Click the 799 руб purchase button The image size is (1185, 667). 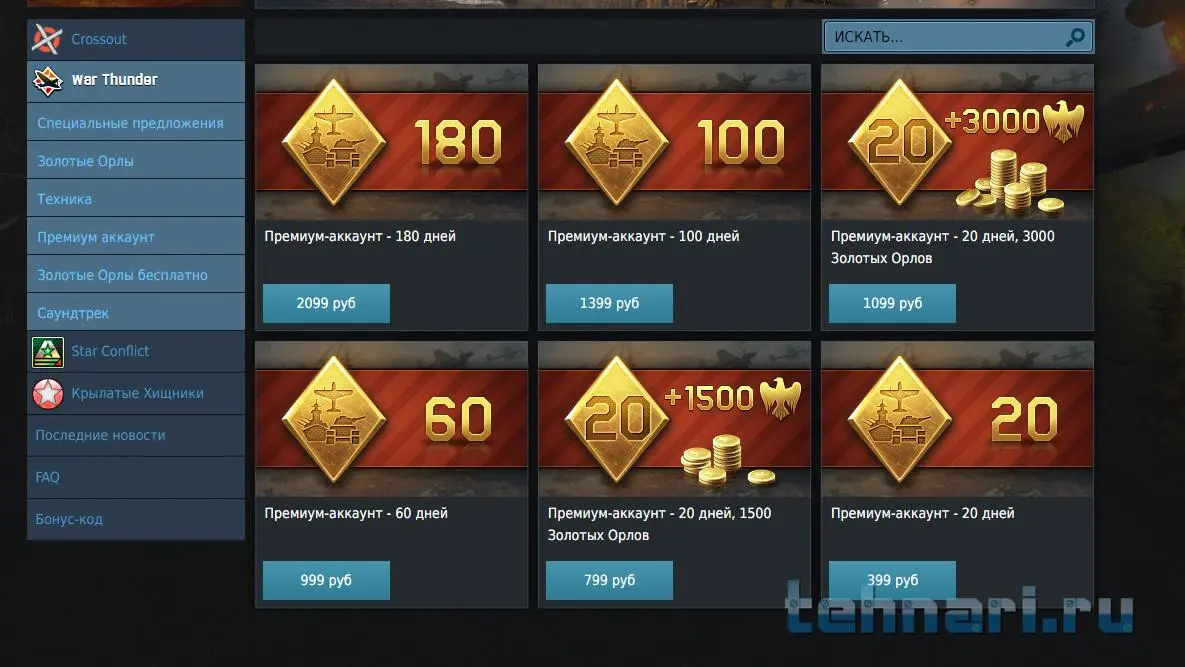(x=609, y=580)
